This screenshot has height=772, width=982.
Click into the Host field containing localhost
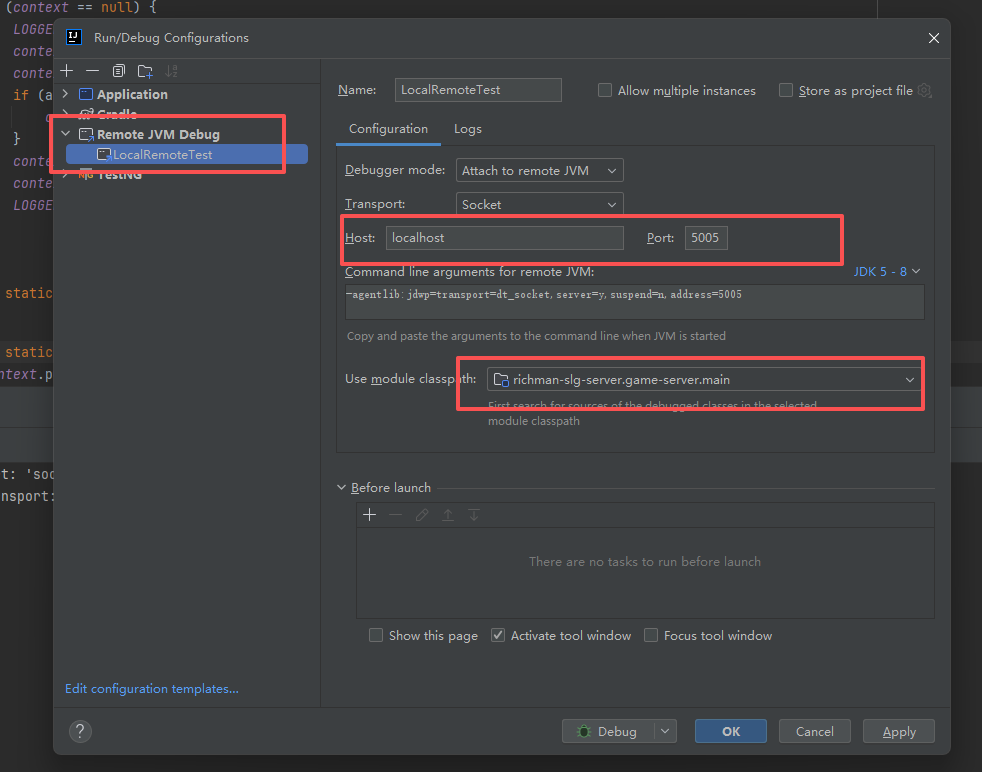point(504,238)
